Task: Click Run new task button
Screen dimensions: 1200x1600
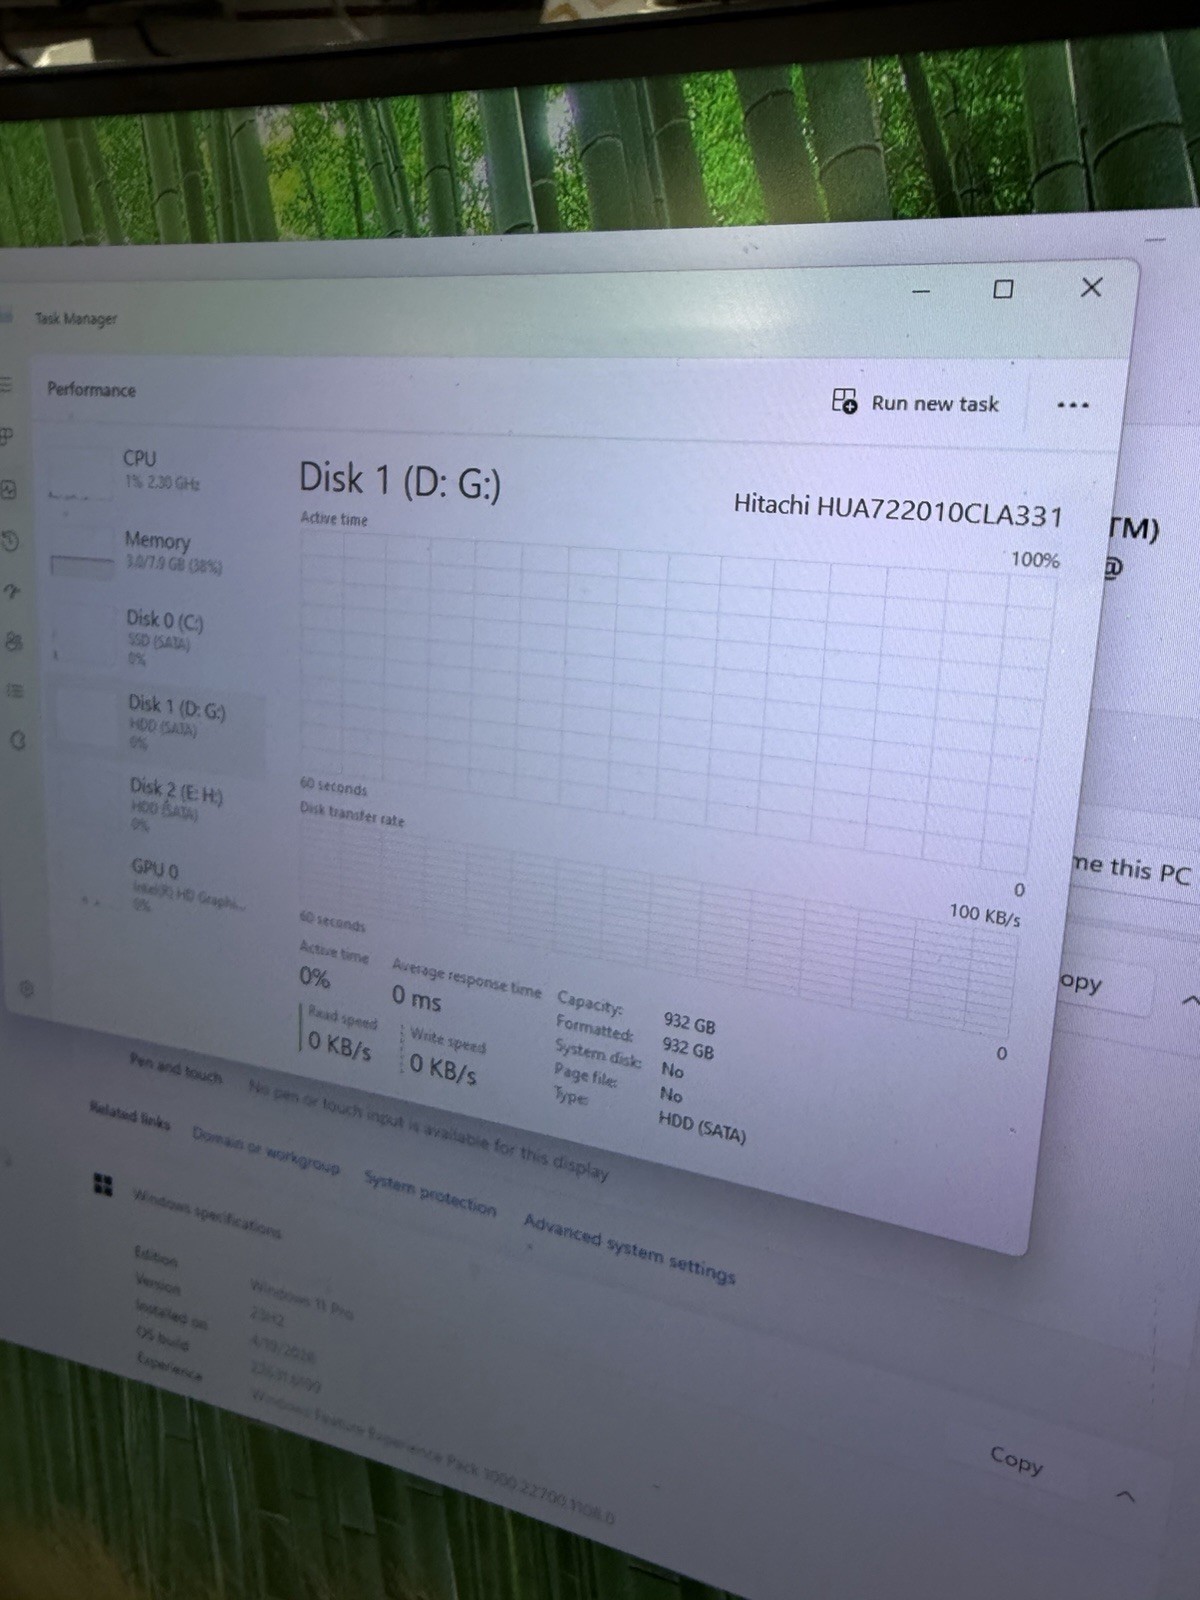Action: (915, 402)
